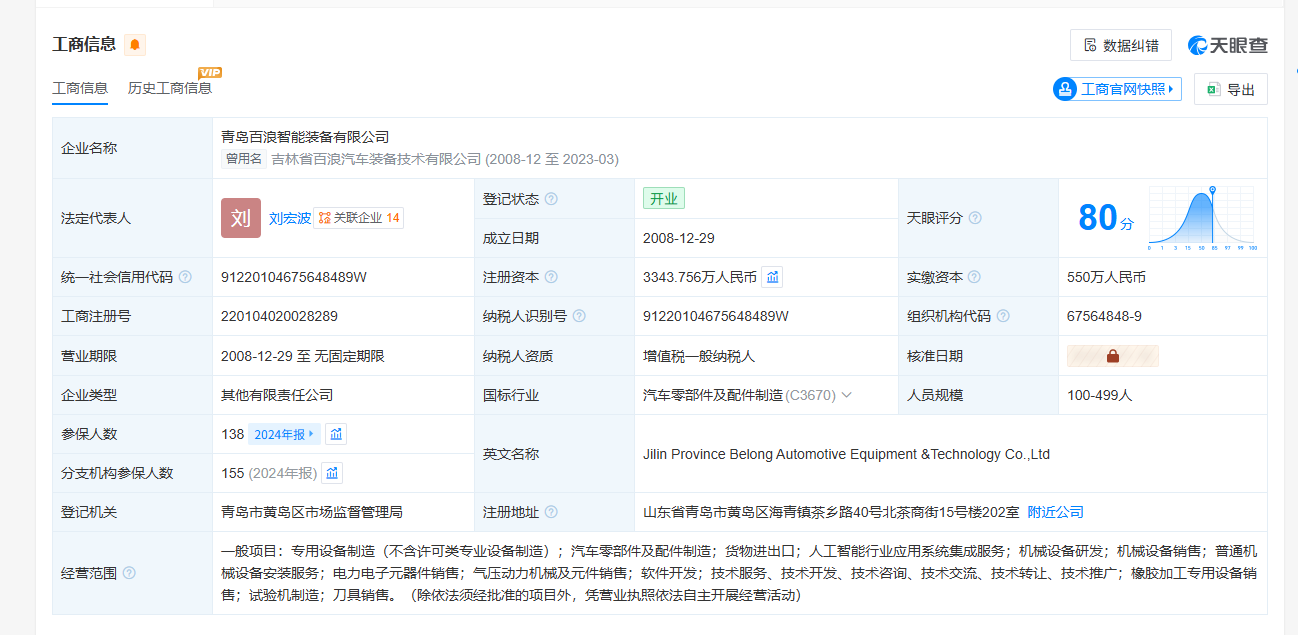Click the help icon next to 注册地址
1298x635 pixels.
pyautogui.click(x=551, y=512)
